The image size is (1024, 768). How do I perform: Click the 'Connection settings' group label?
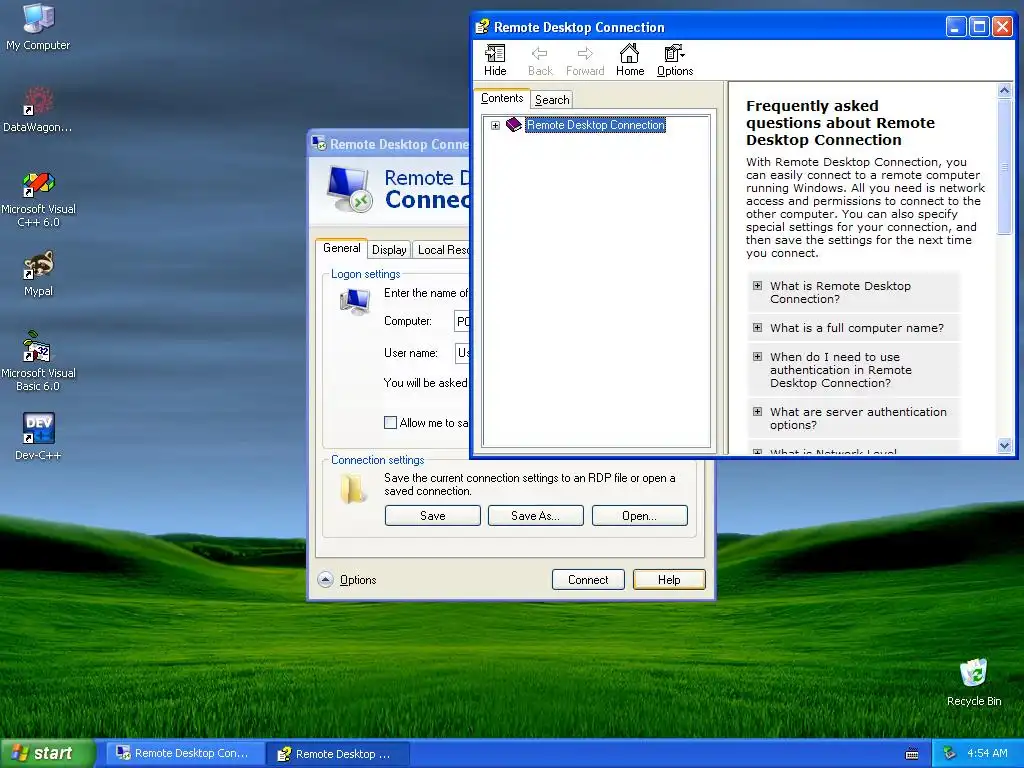point(377,460)
